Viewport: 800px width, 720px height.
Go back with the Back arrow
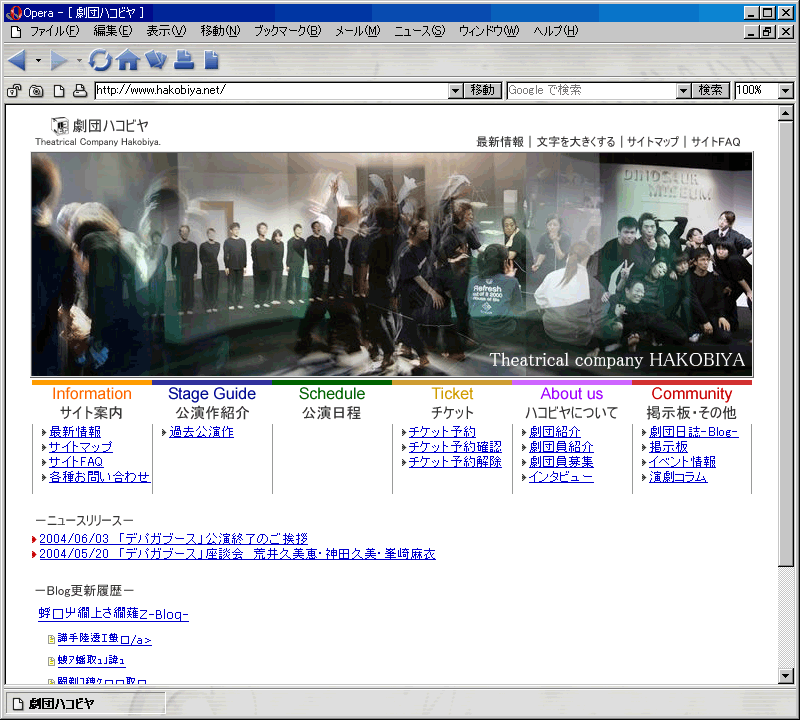17,60
